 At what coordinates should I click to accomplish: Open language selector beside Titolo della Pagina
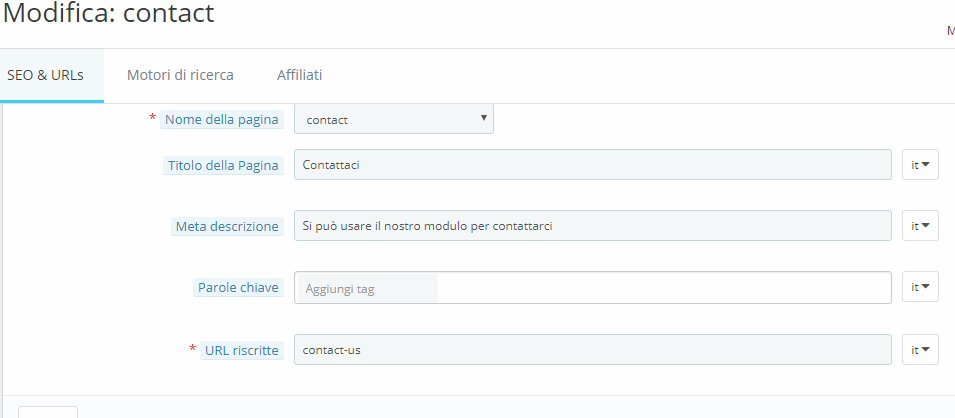pos(920,165)
